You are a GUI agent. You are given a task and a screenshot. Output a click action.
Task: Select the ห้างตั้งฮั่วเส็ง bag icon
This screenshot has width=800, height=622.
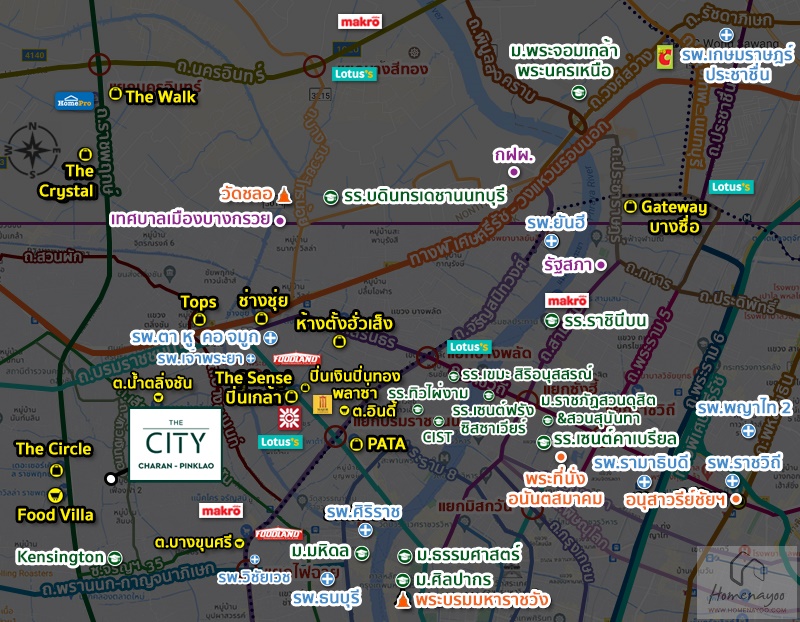pyautogui.click(x=339, y=341)
